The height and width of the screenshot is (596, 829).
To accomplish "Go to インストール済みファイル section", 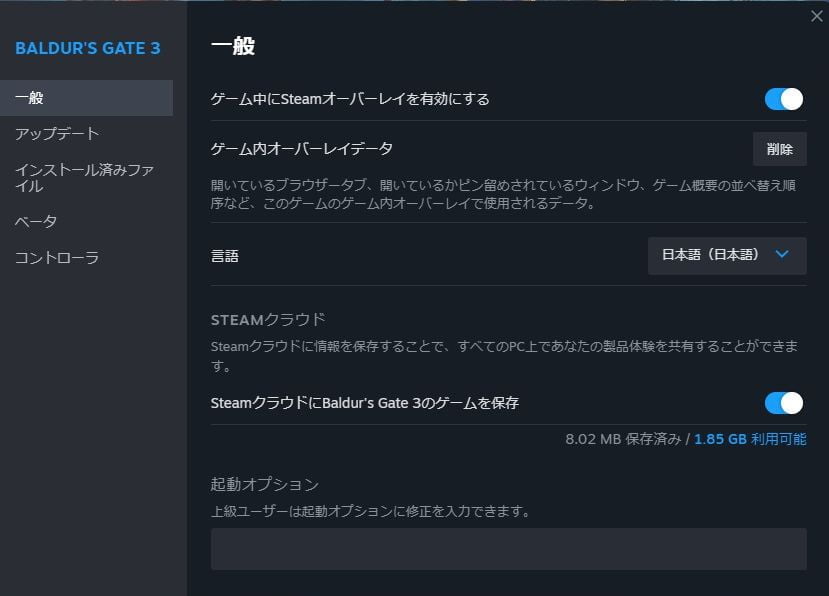I will [x=84, y=178].
